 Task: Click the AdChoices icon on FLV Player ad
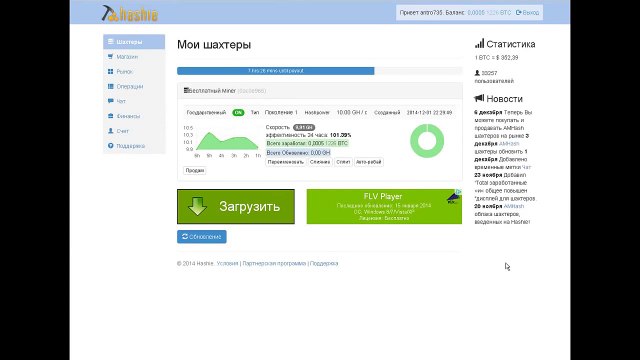[x=458, y=192]
